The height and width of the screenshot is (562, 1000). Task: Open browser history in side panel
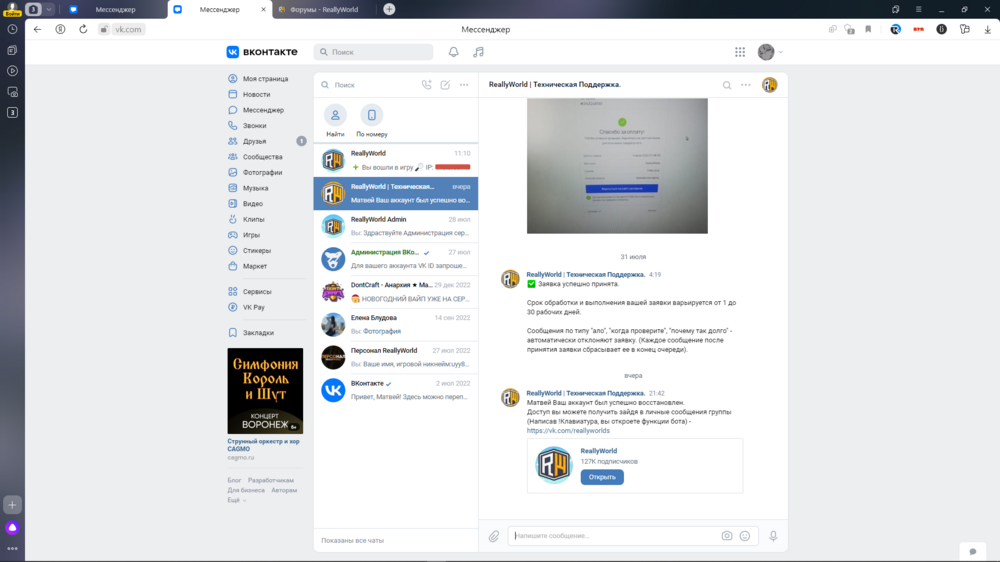click(x=12, y=29)
